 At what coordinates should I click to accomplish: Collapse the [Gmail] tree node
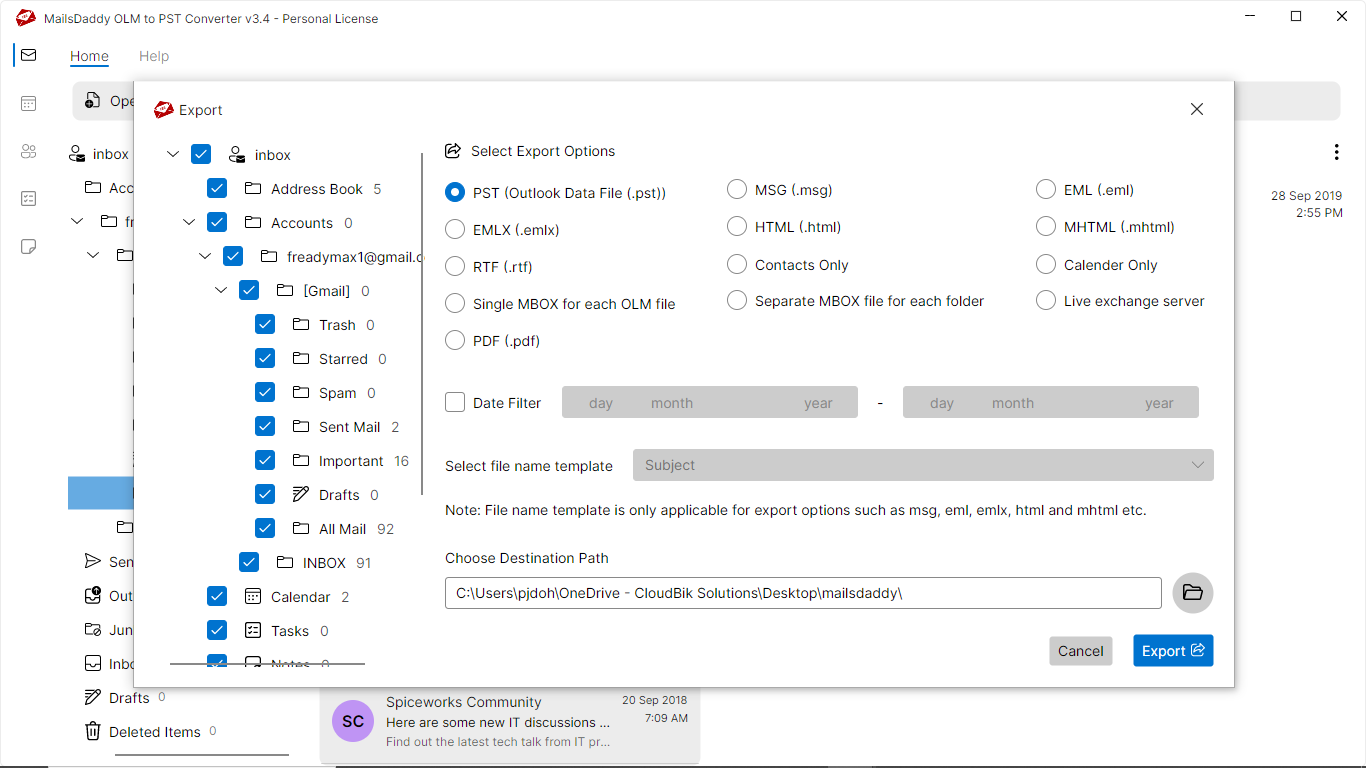click(221, 291)
